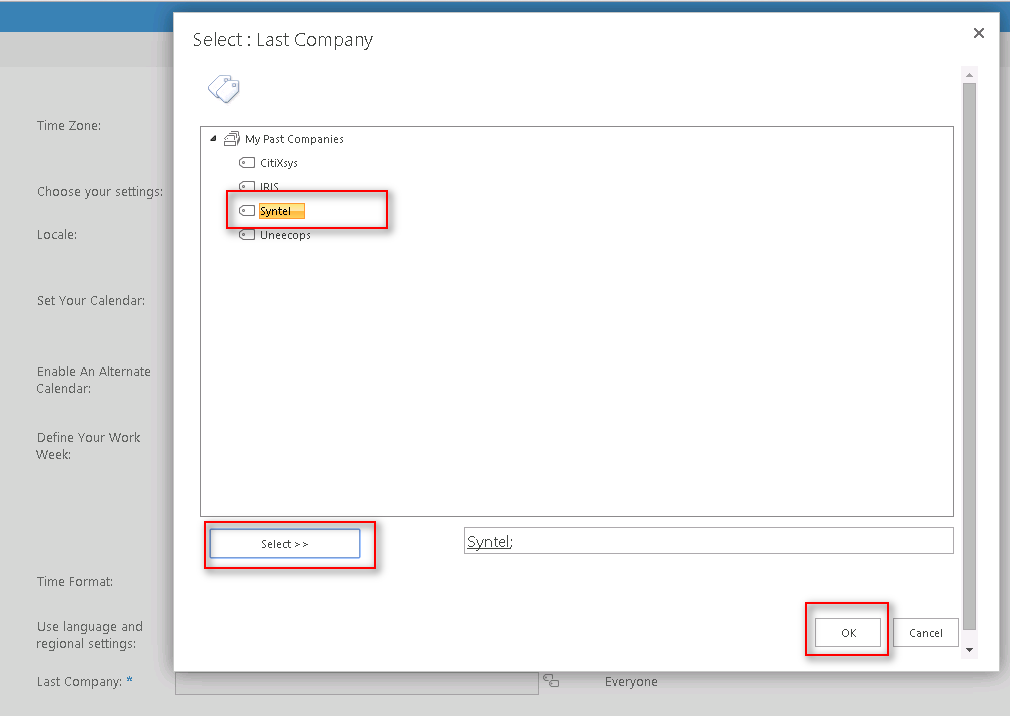Select the My Past Companies term set label
Screen dimensions: 1010x716
pyautogui.click(x=294, y=139)
